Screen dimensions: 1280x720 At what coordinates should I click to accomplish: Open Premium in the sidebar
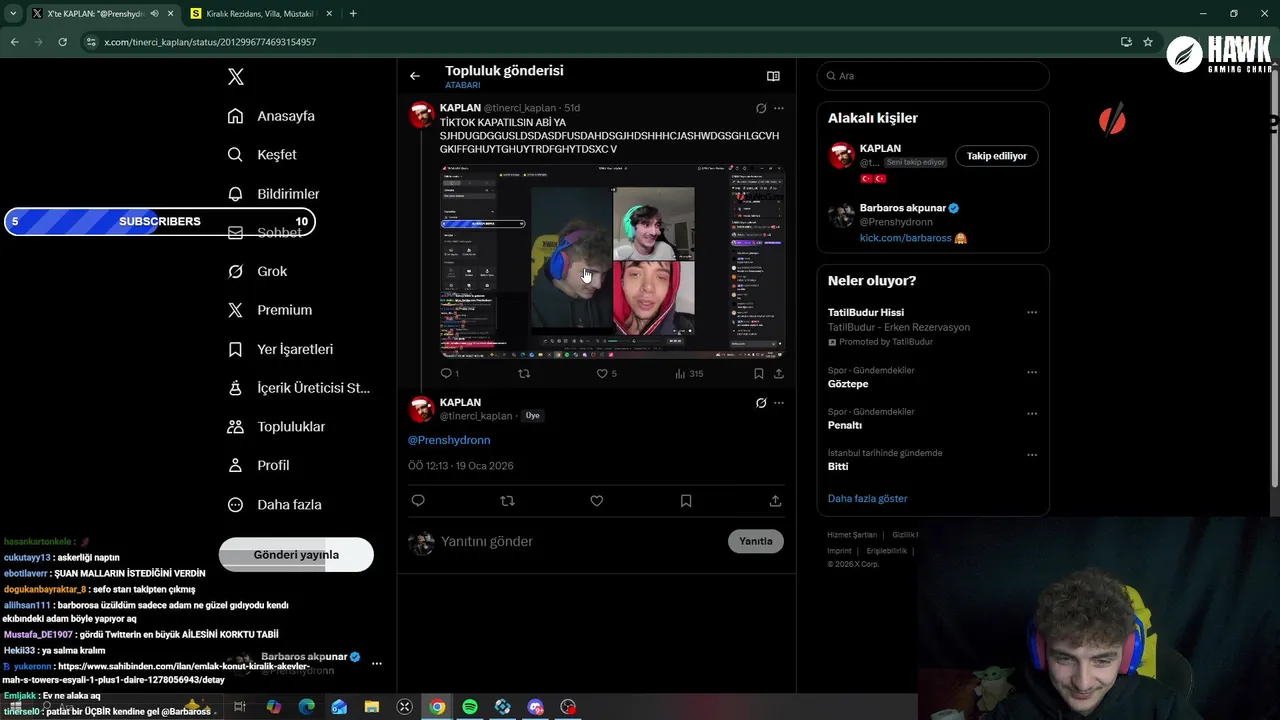tap(269, 310)
